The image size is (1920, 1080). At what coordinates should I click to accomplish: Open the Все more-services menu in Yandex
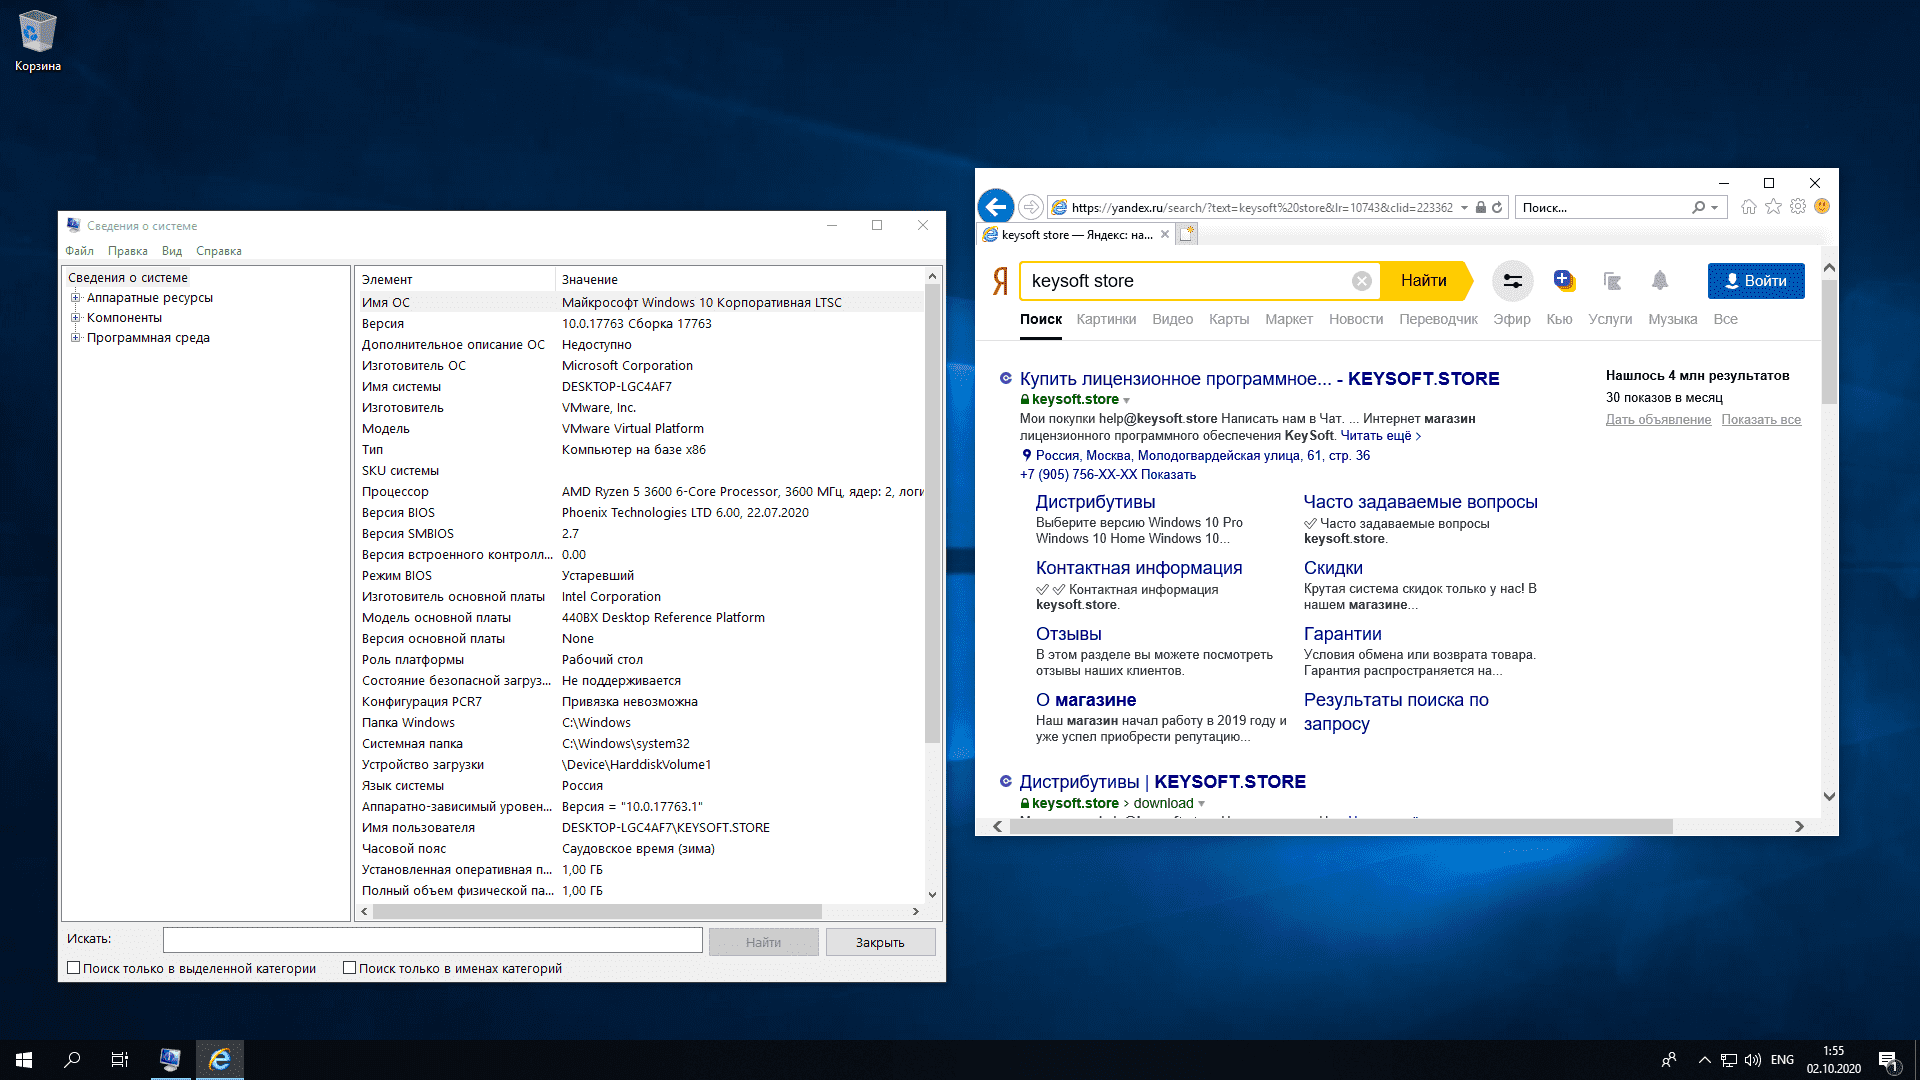(x=1725, y=319)
